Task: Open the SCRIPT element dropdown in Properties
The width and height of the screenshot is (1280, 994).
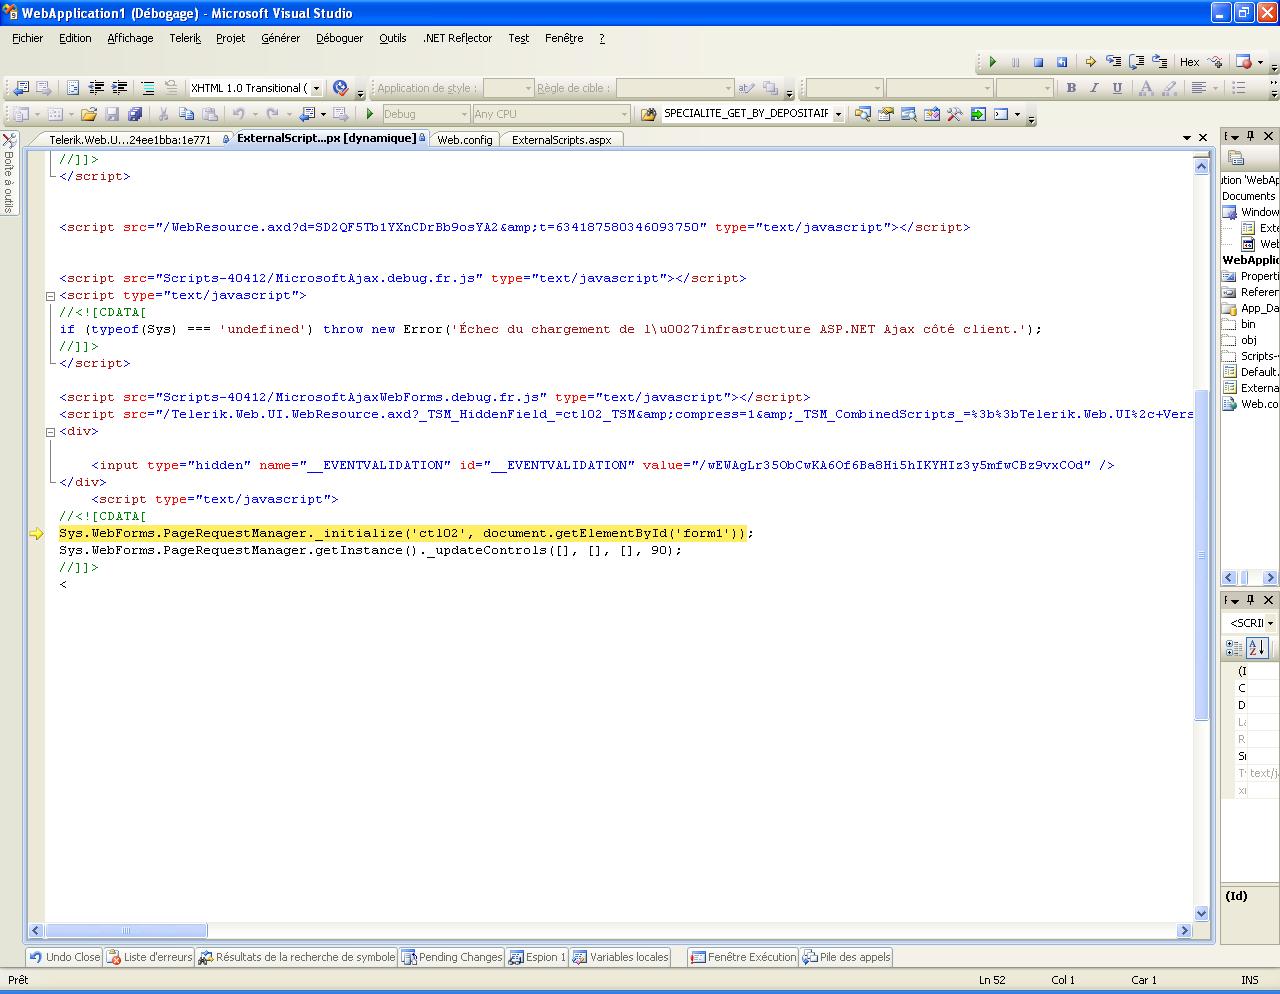Action: [1270, 623]
